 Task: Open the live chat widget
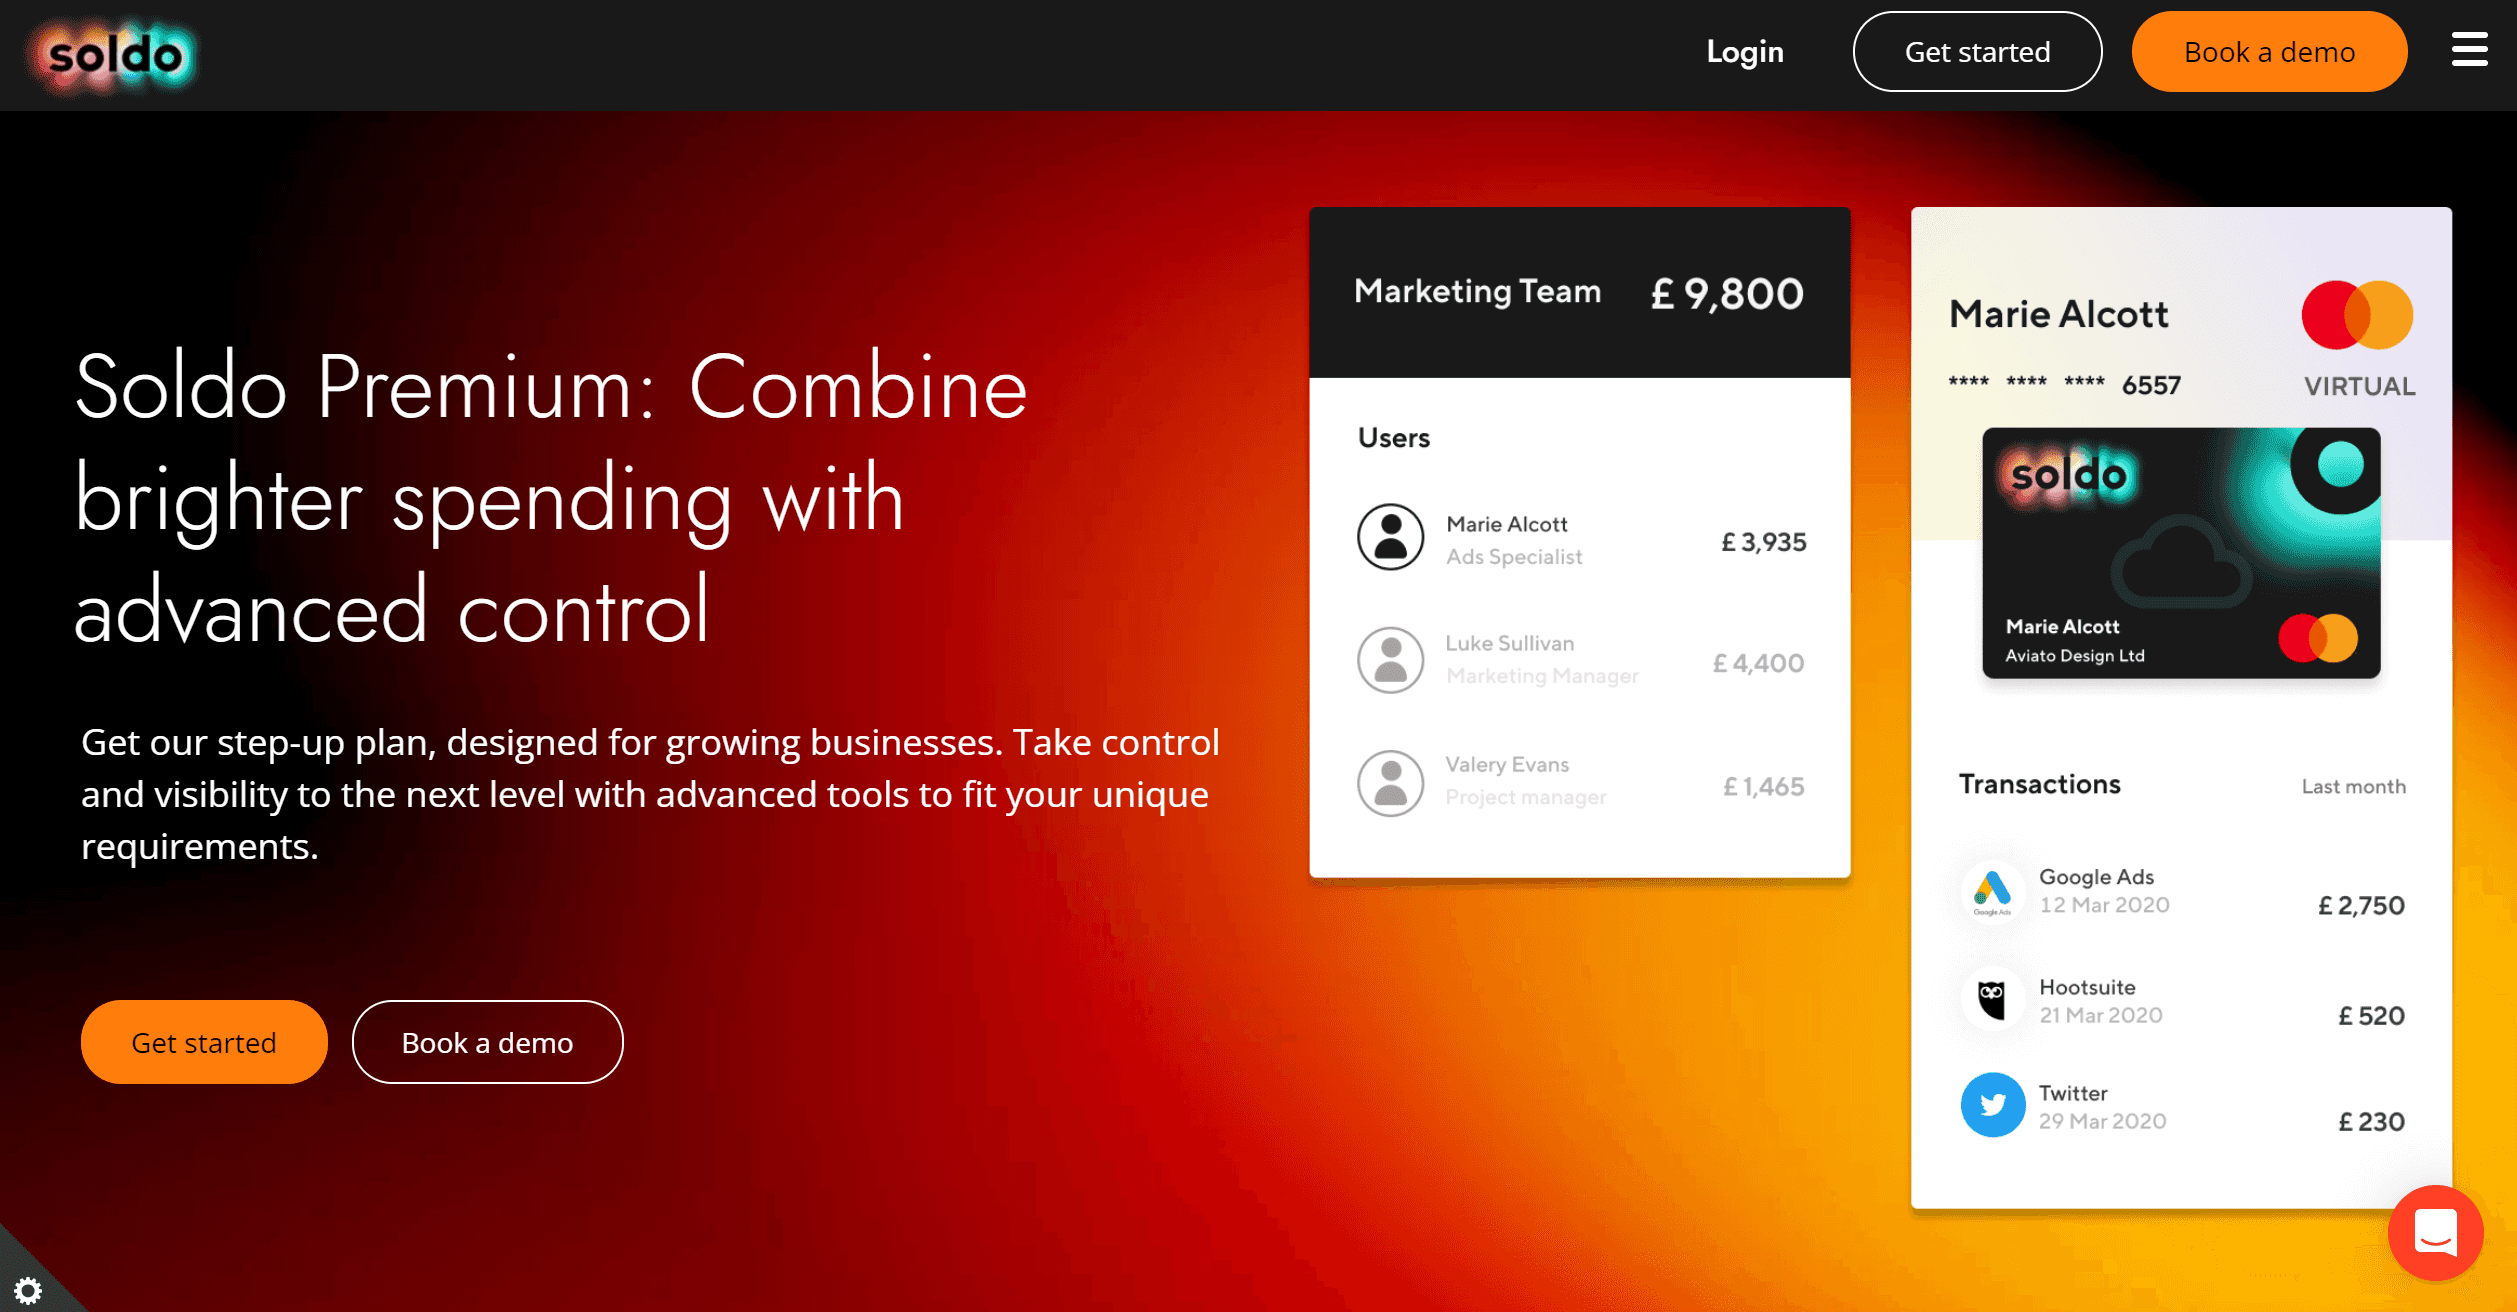point(2435,1232)
